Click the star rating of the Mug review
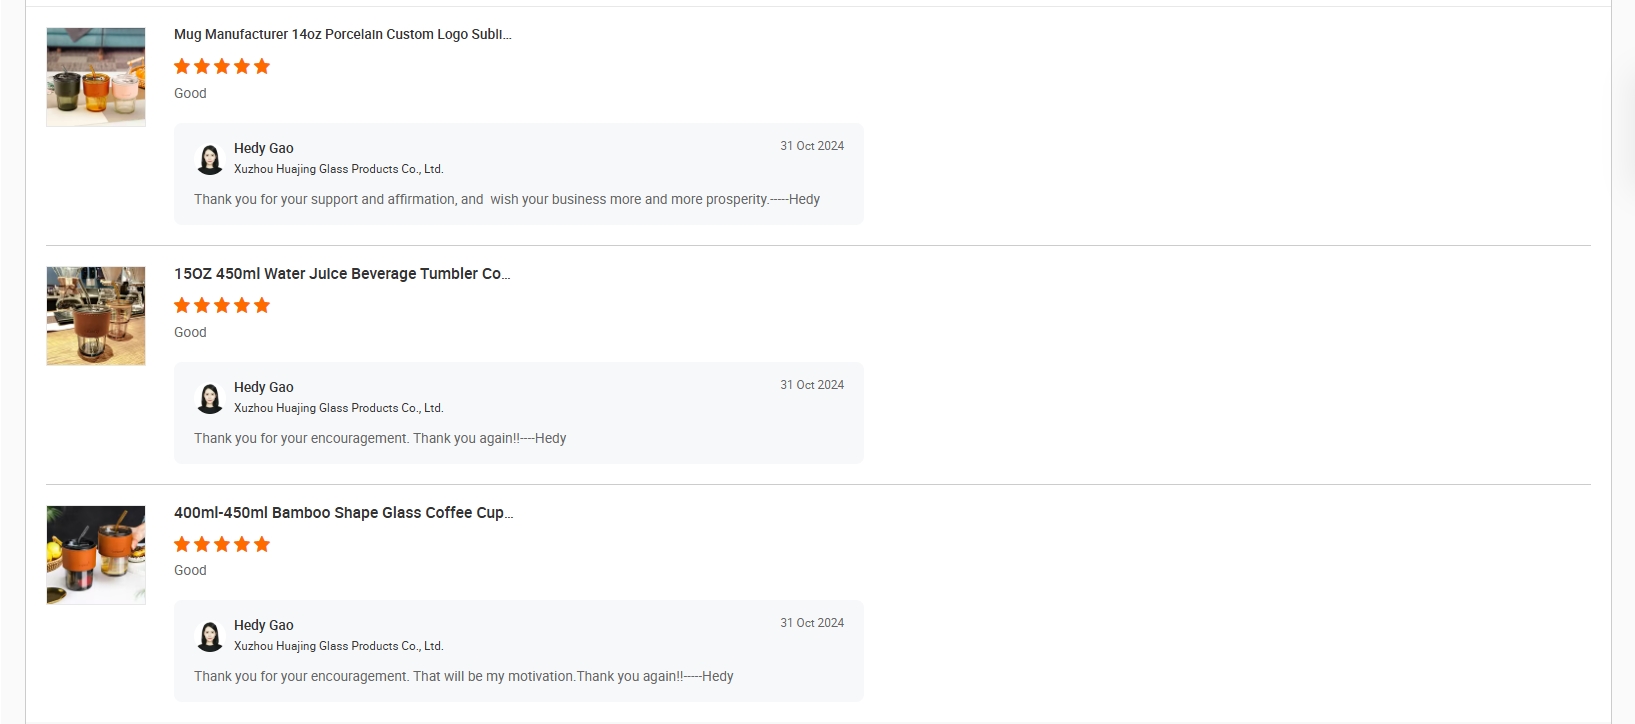1635x724 pixels. [222, 66]
